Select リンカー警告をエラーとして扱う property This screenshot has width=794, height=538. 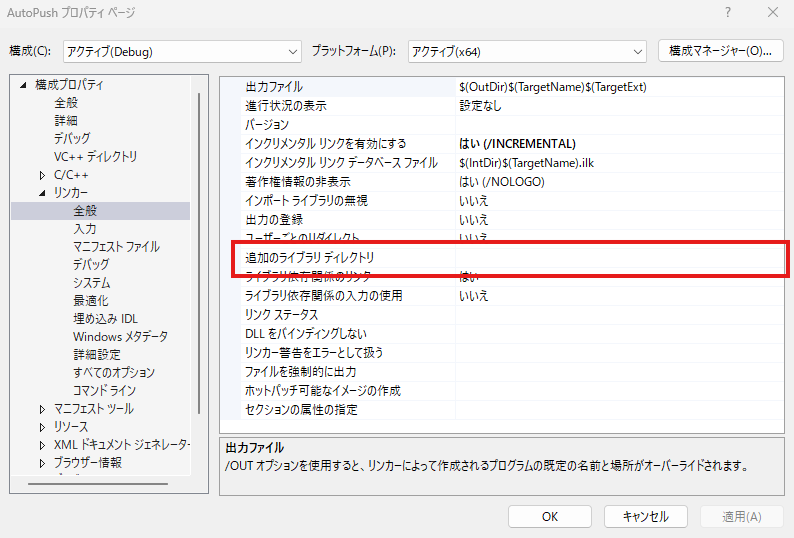tap(314, 353)
